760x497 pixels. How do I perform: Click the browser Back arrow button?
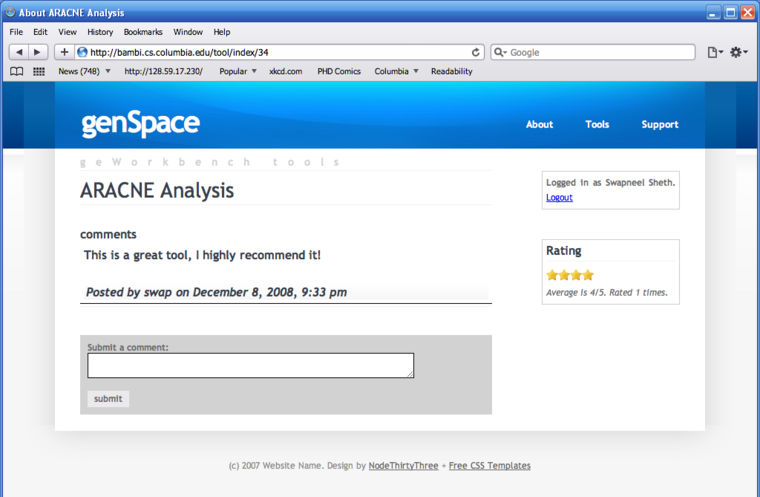pos(19,52)
